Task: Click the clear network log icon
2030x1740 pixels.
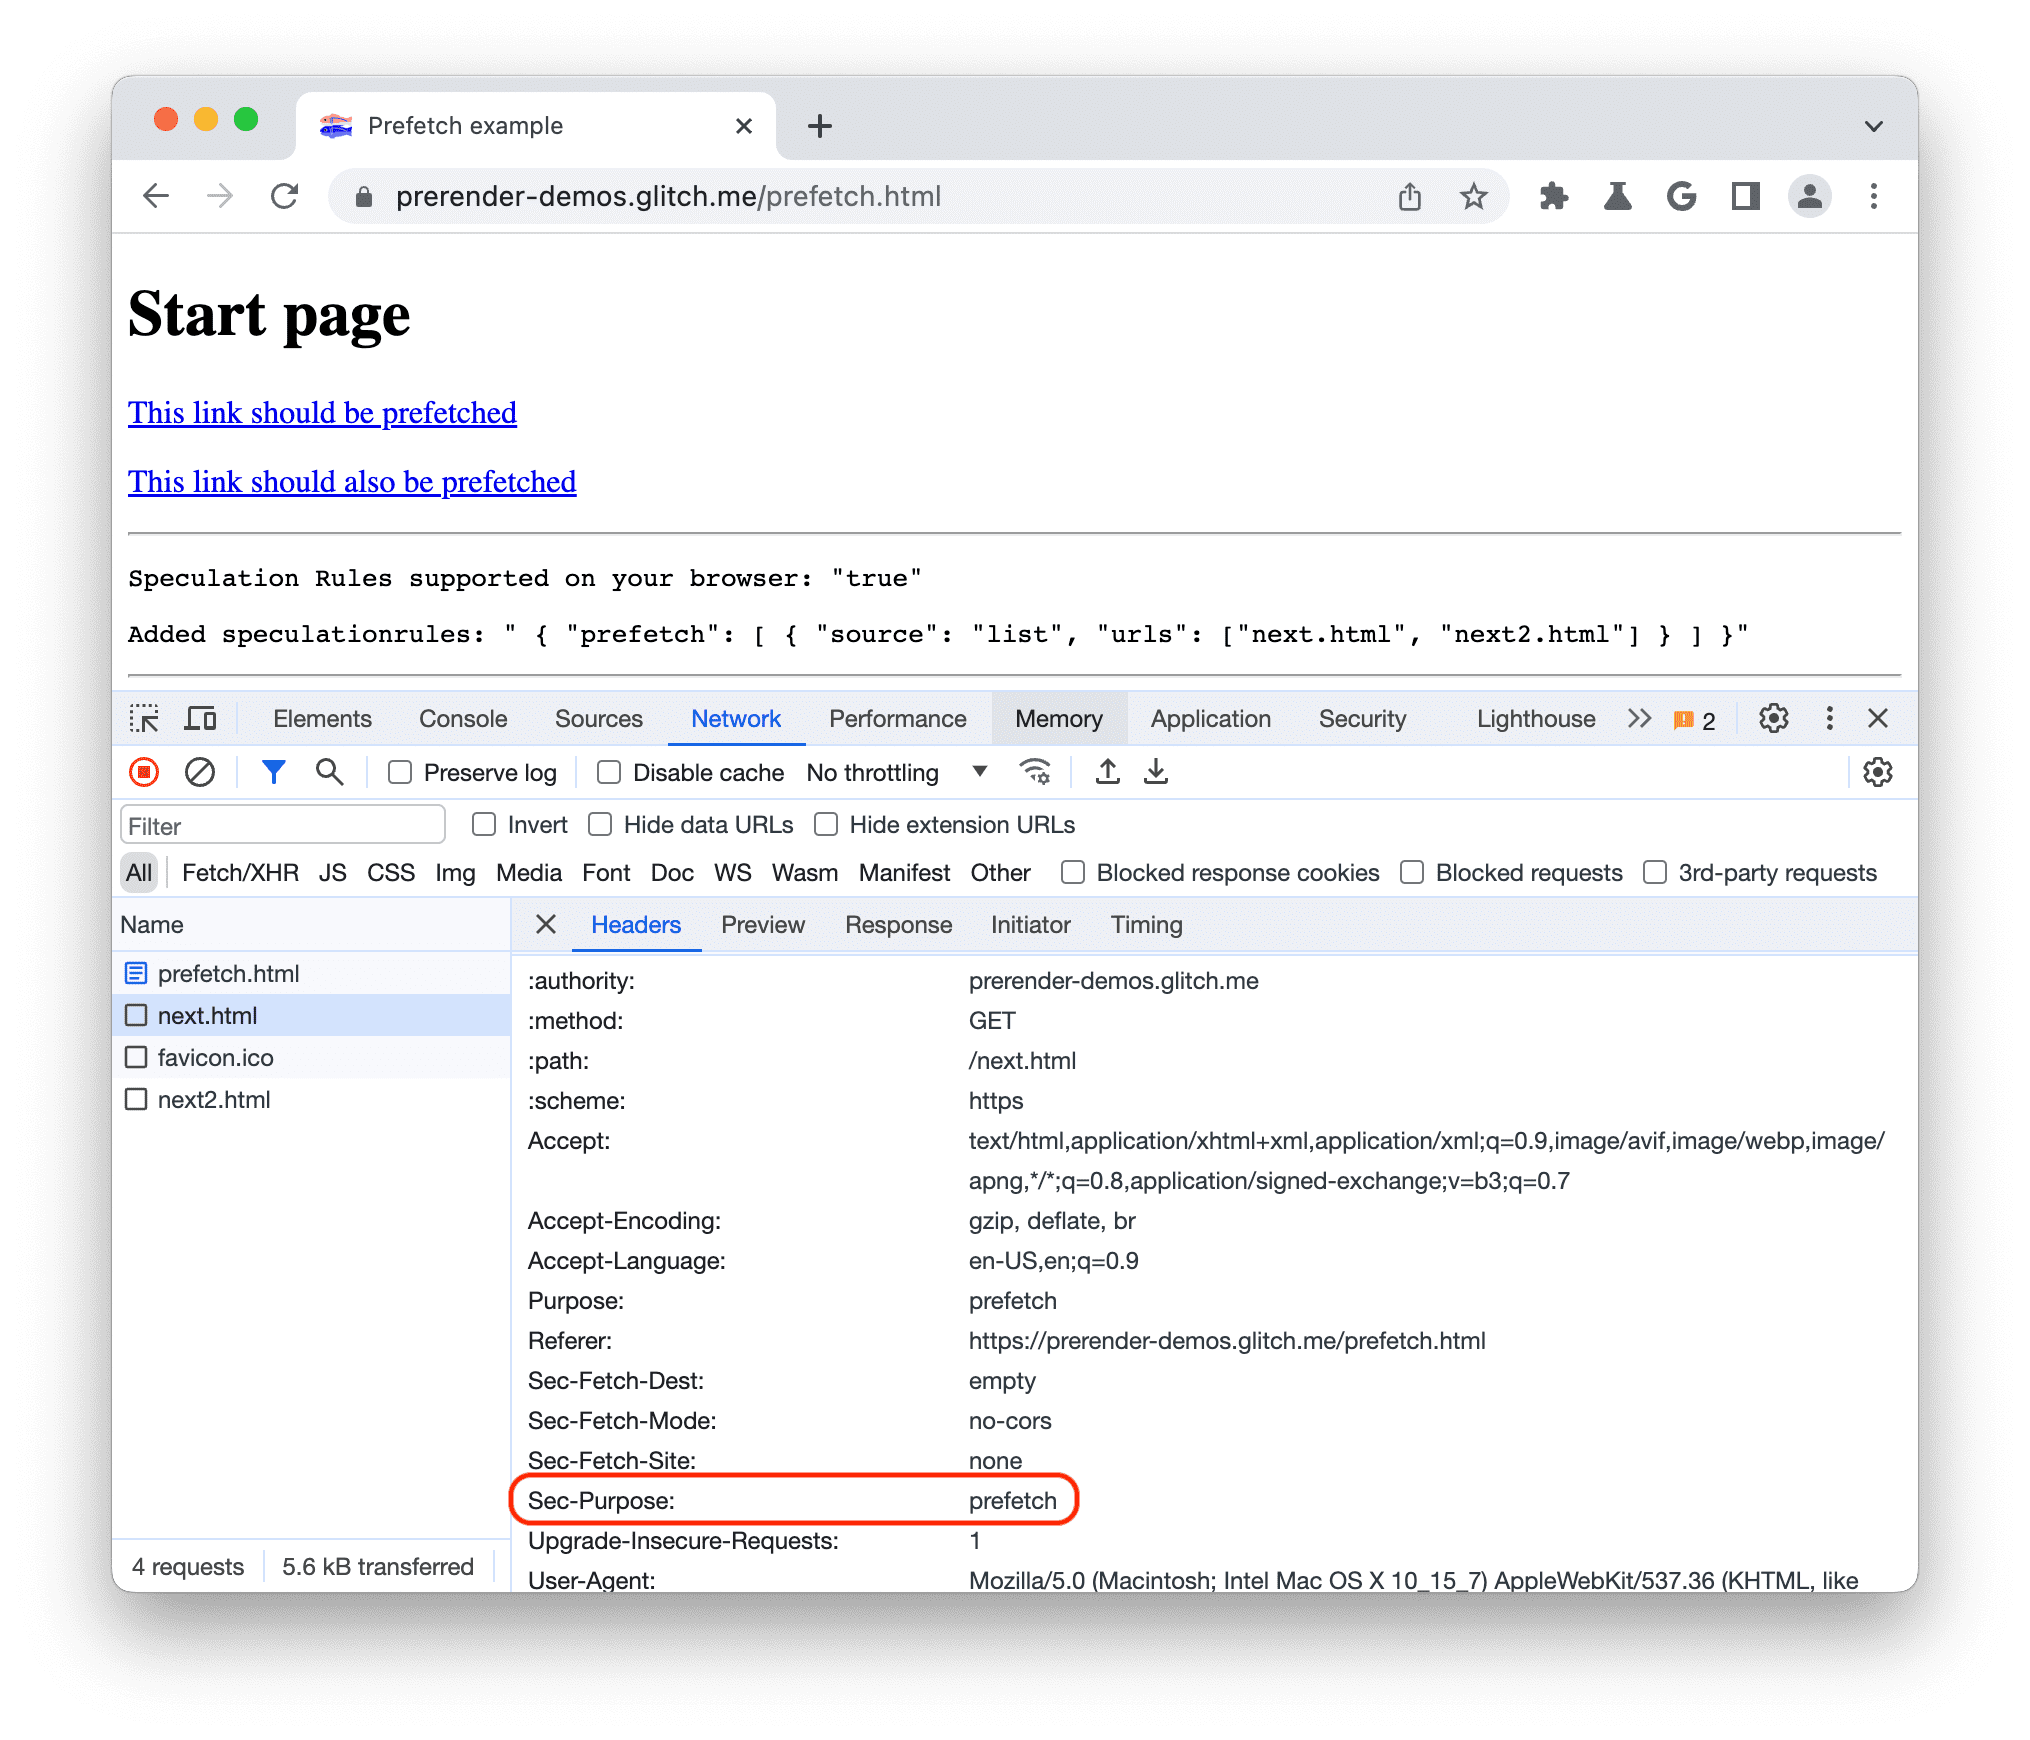Action: click(x=199, y=772)
